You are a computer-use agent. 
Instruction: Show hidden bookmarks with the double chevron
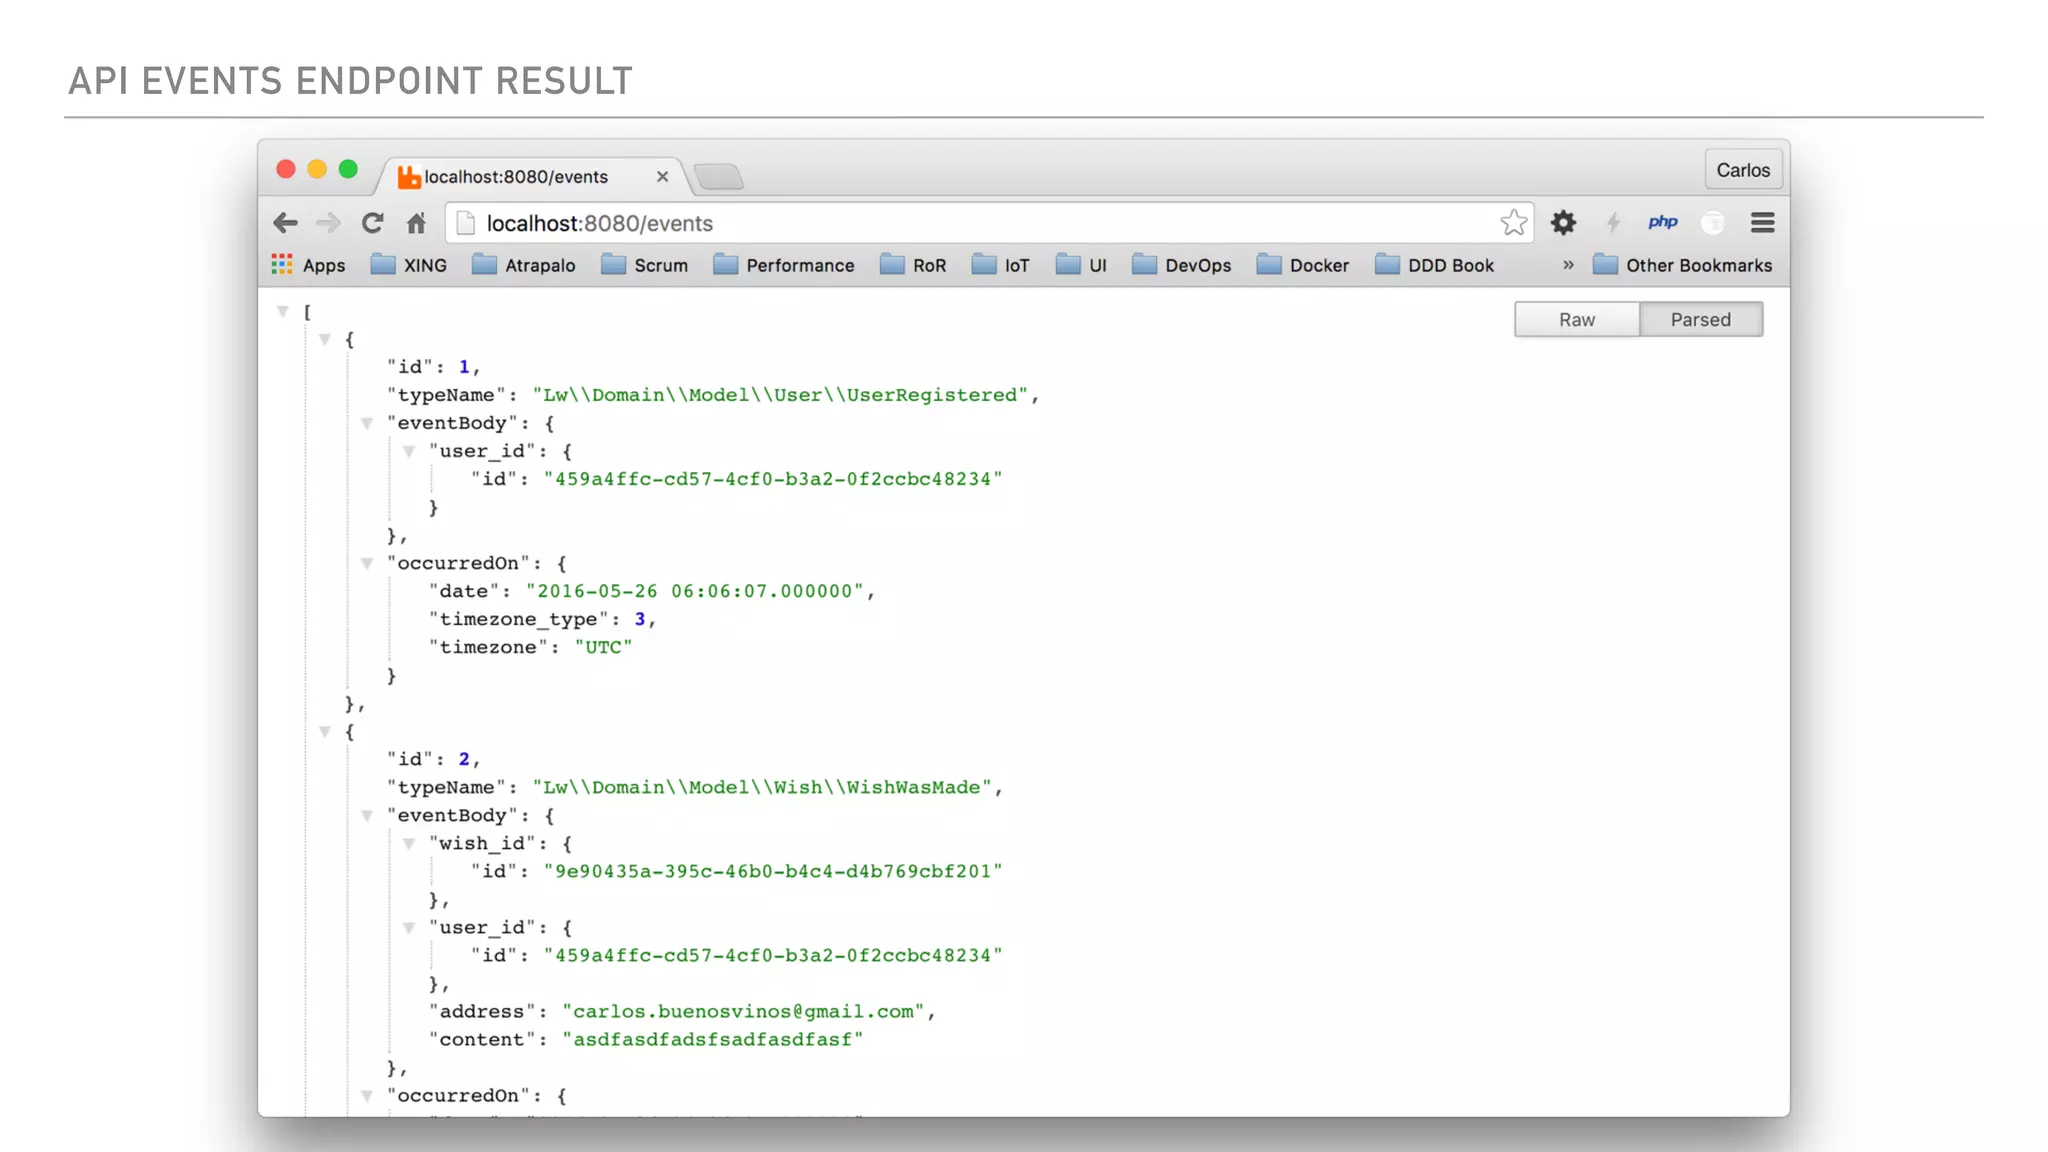click(1568, 265)
